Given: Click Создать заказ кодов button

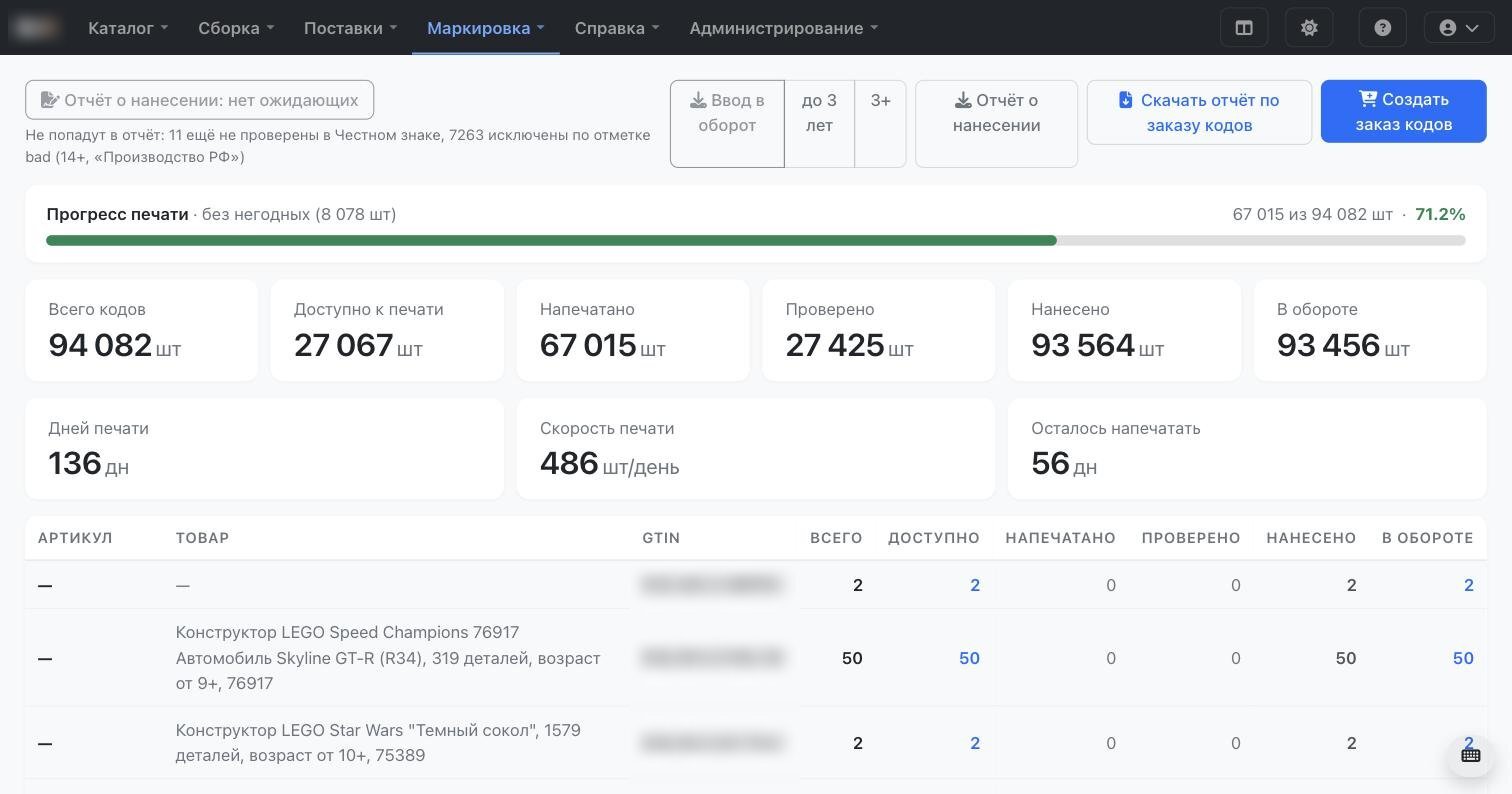Looking at the screenshot, I should click(x=1403, y=111).
